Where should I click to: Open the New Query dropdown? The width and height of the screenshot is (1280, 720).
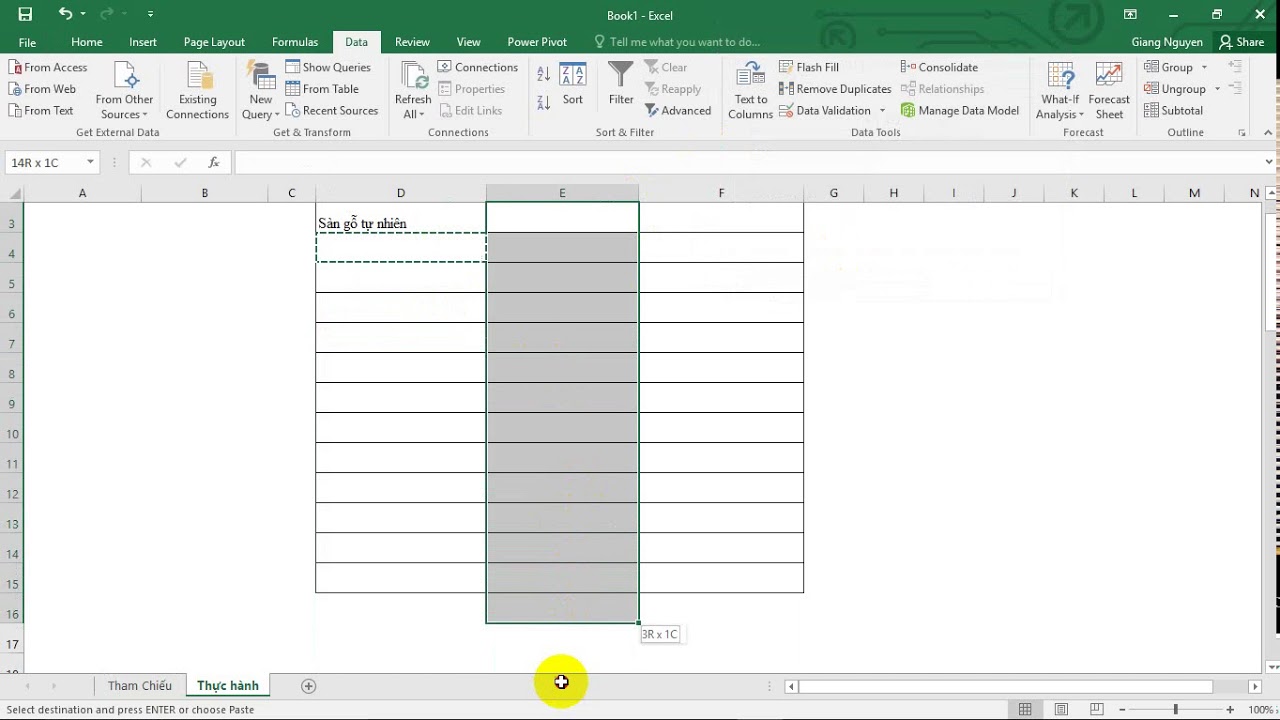[x=261, y=91]
